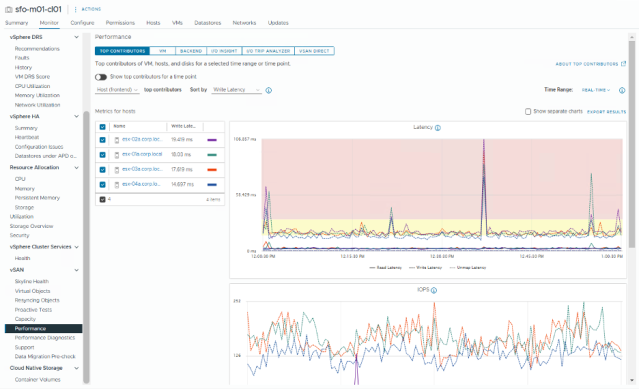Open the Actions menu dots icon
The width and height of the screenshot is (639, 389).
[x=75, y=9]
